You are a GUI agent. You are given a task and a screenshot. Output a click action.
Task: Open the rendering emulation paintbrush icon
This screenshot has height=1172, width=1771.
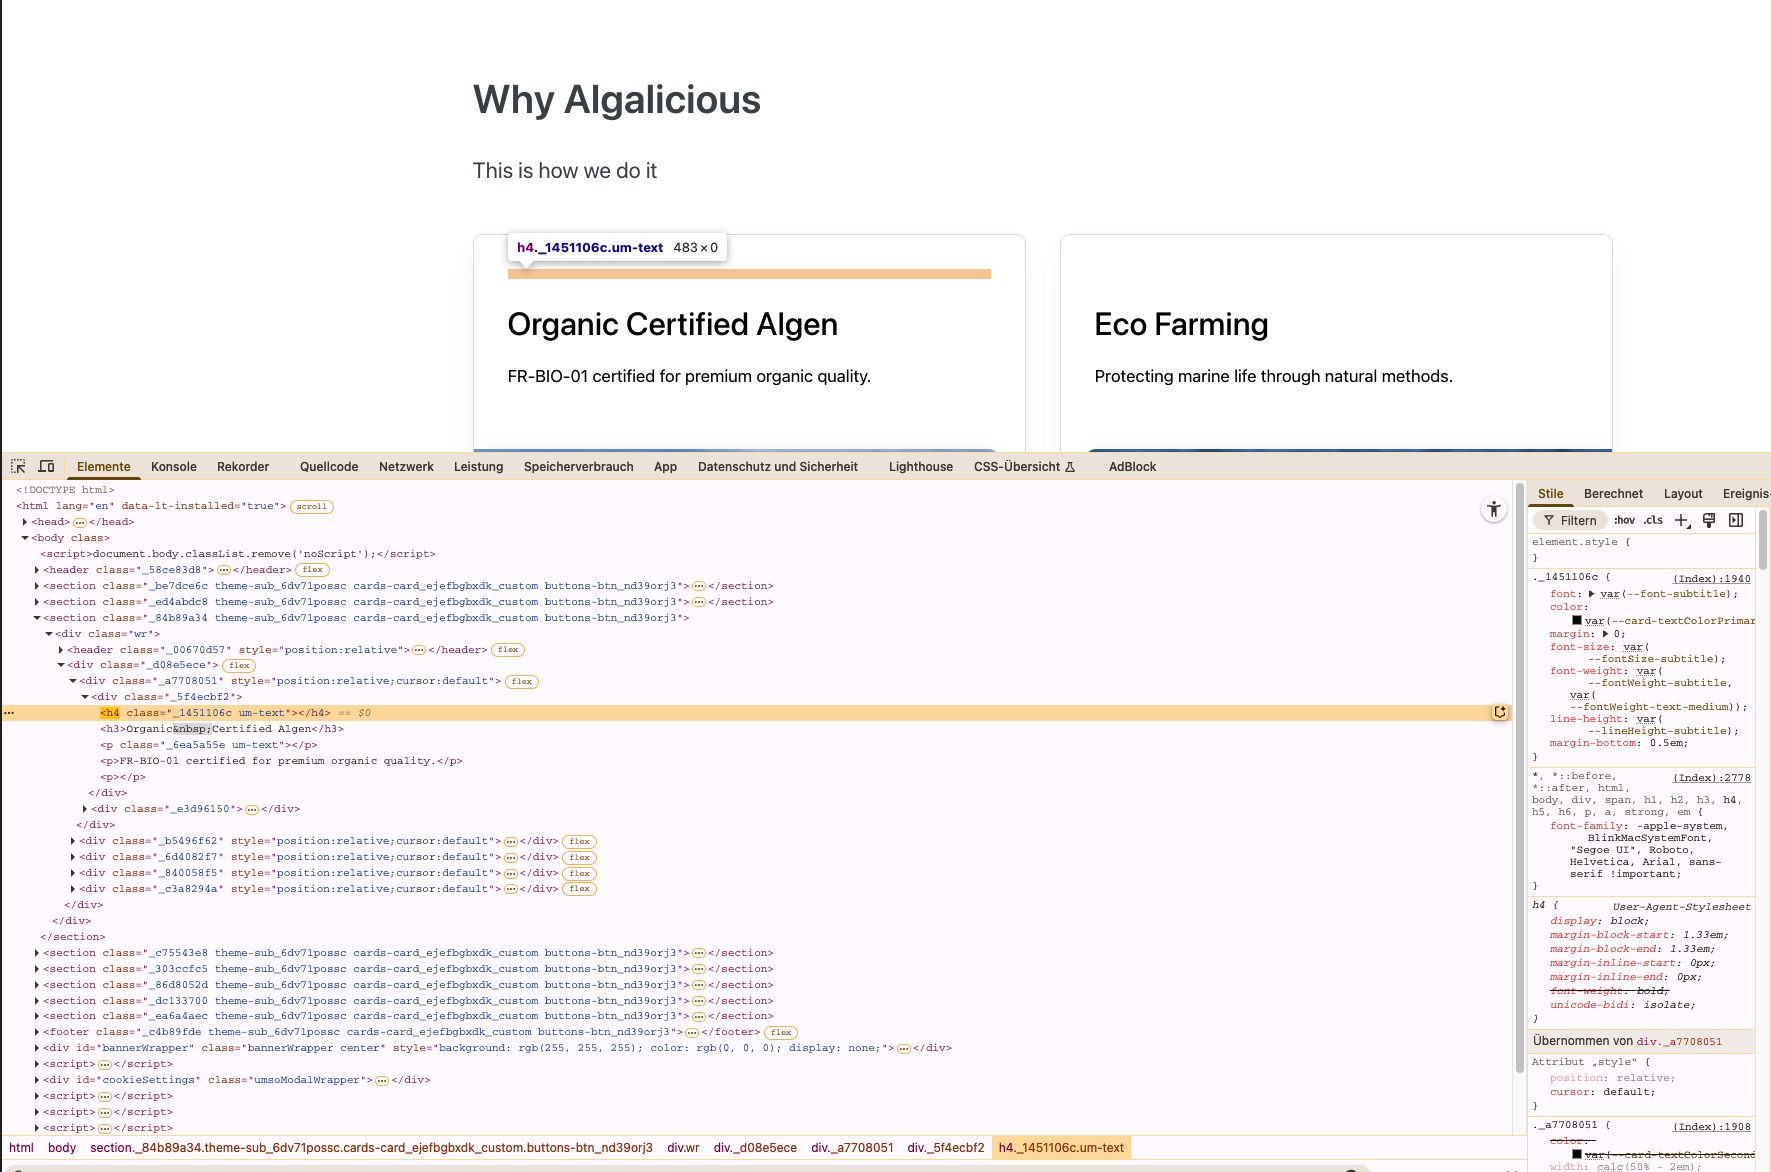[x=1709, y=520]
